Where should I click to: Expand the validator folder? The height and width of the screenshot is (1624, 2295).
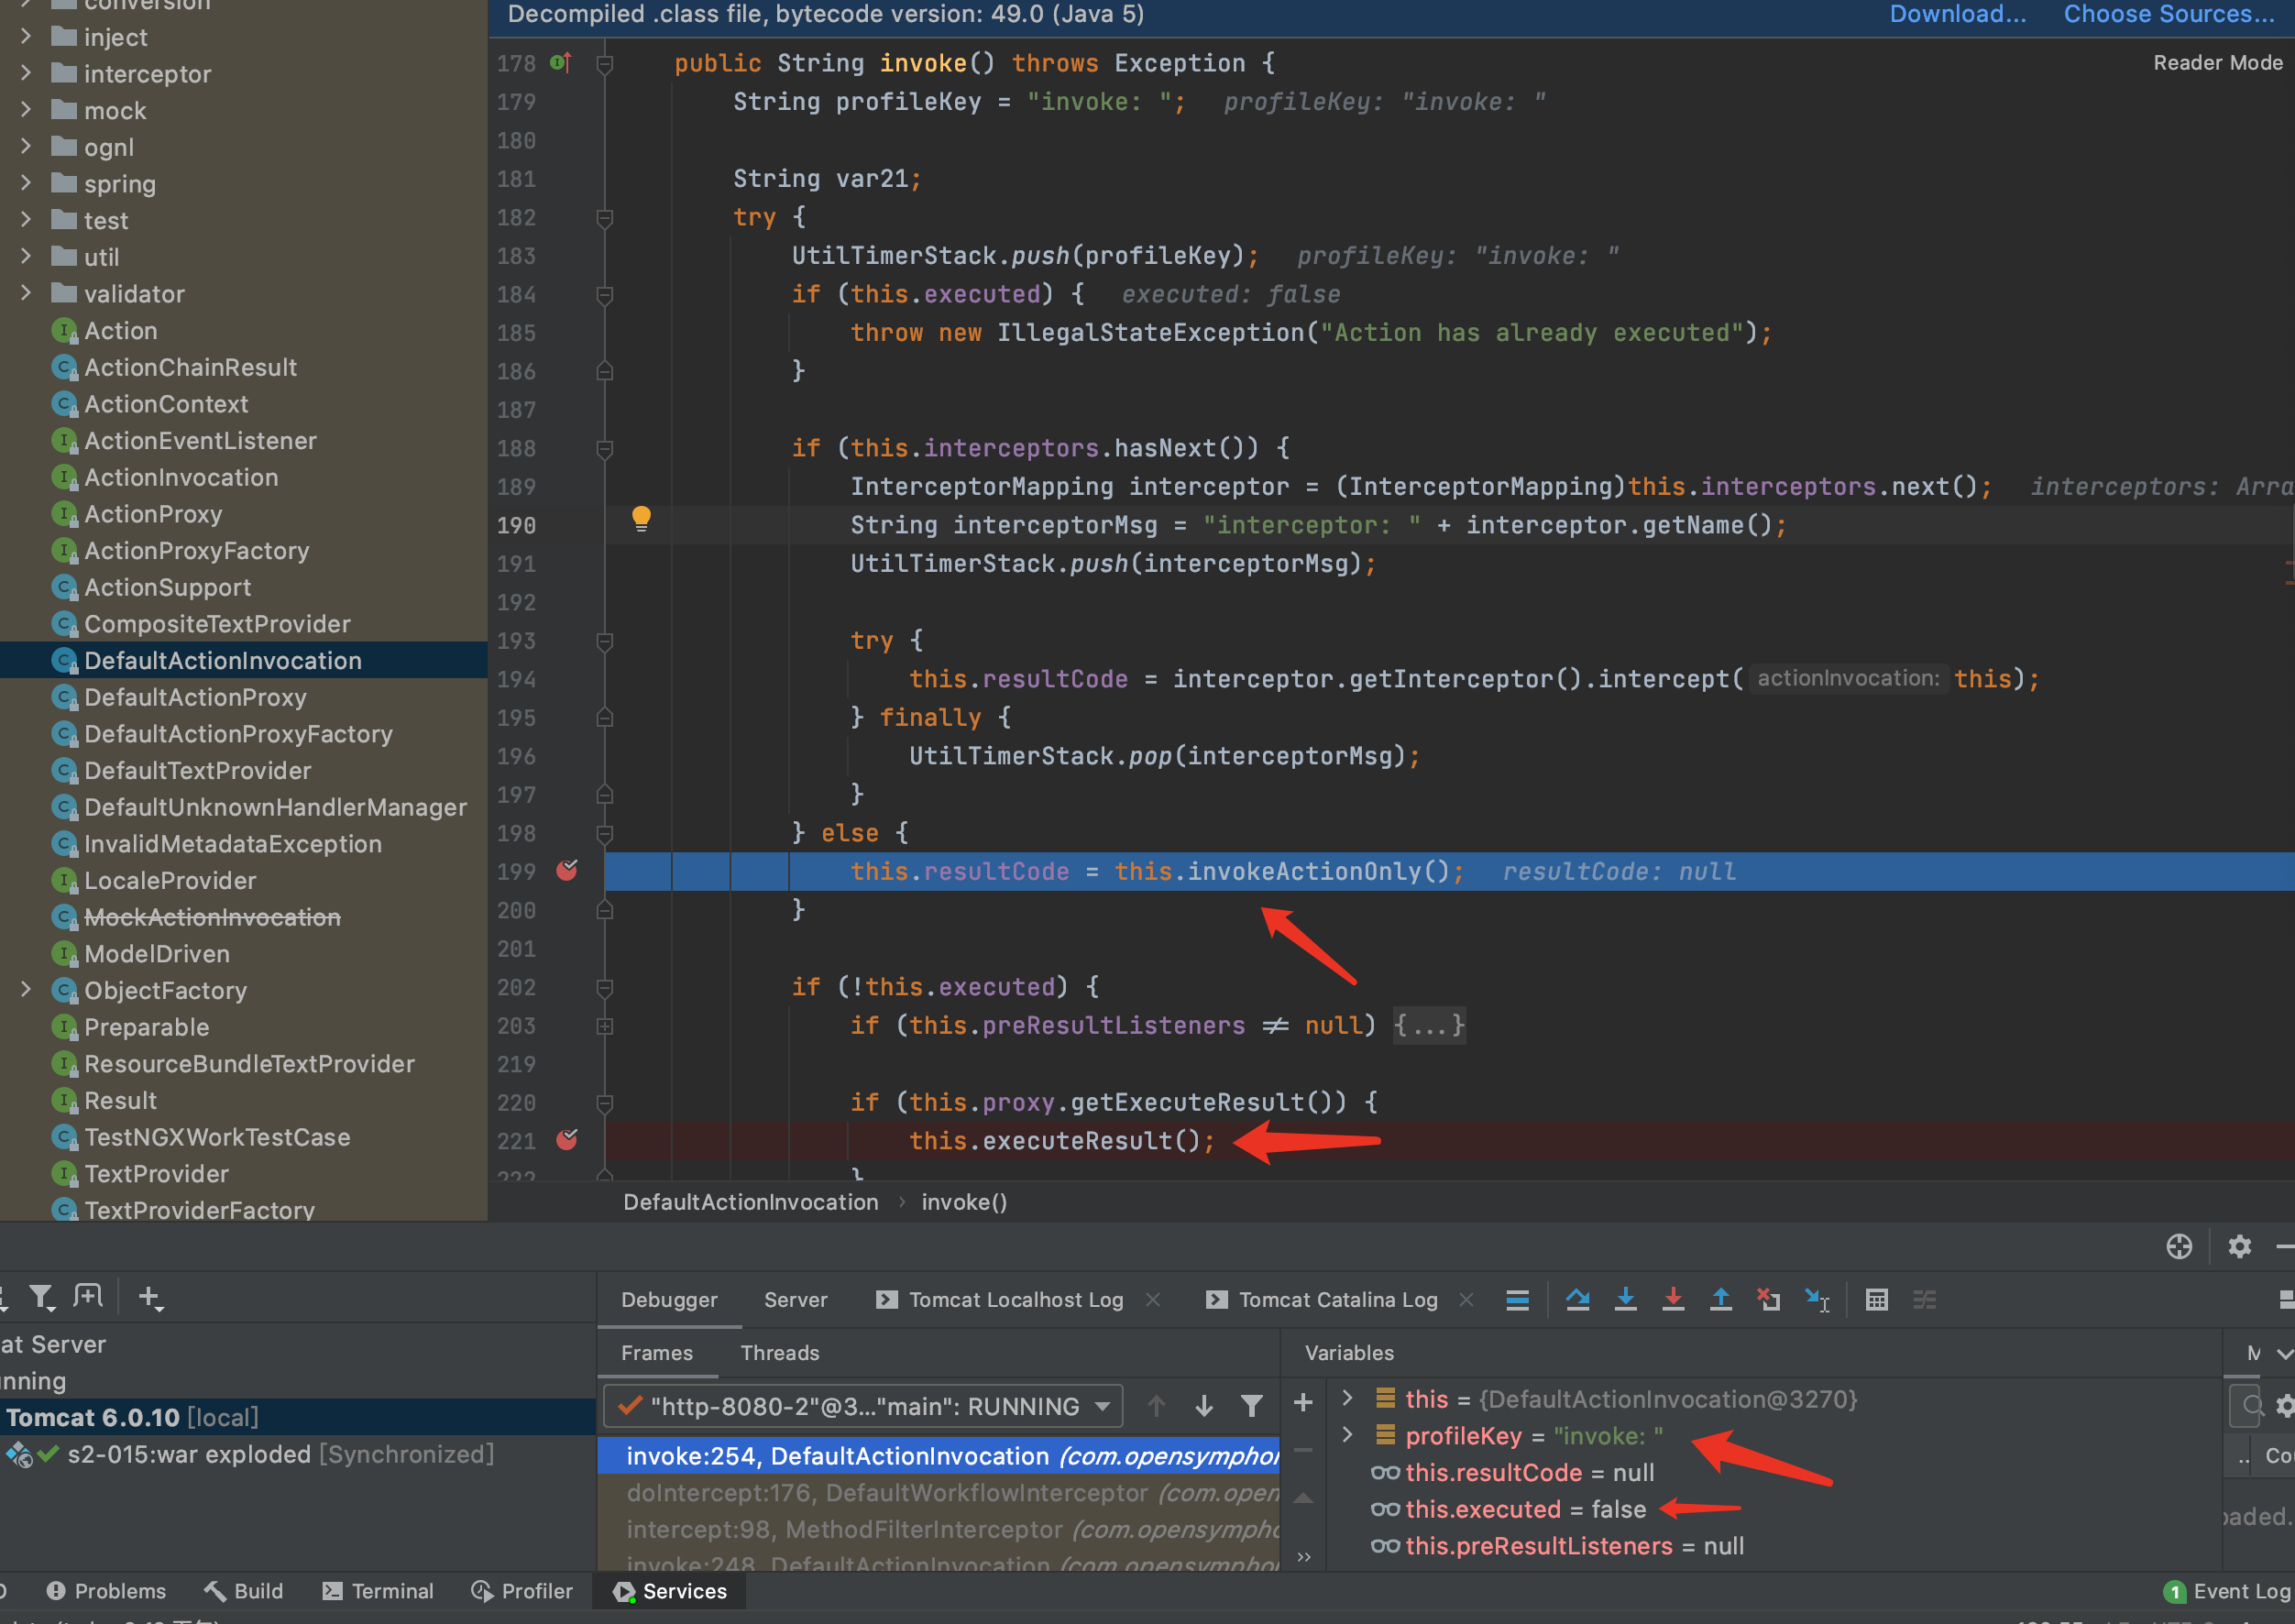pos(26,293)
